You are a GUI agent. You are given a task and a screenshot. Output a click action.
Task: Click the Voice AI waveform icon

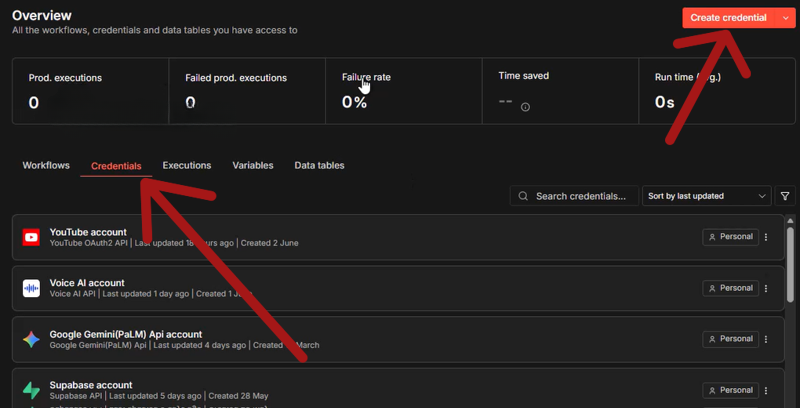(x=31, y=288)
